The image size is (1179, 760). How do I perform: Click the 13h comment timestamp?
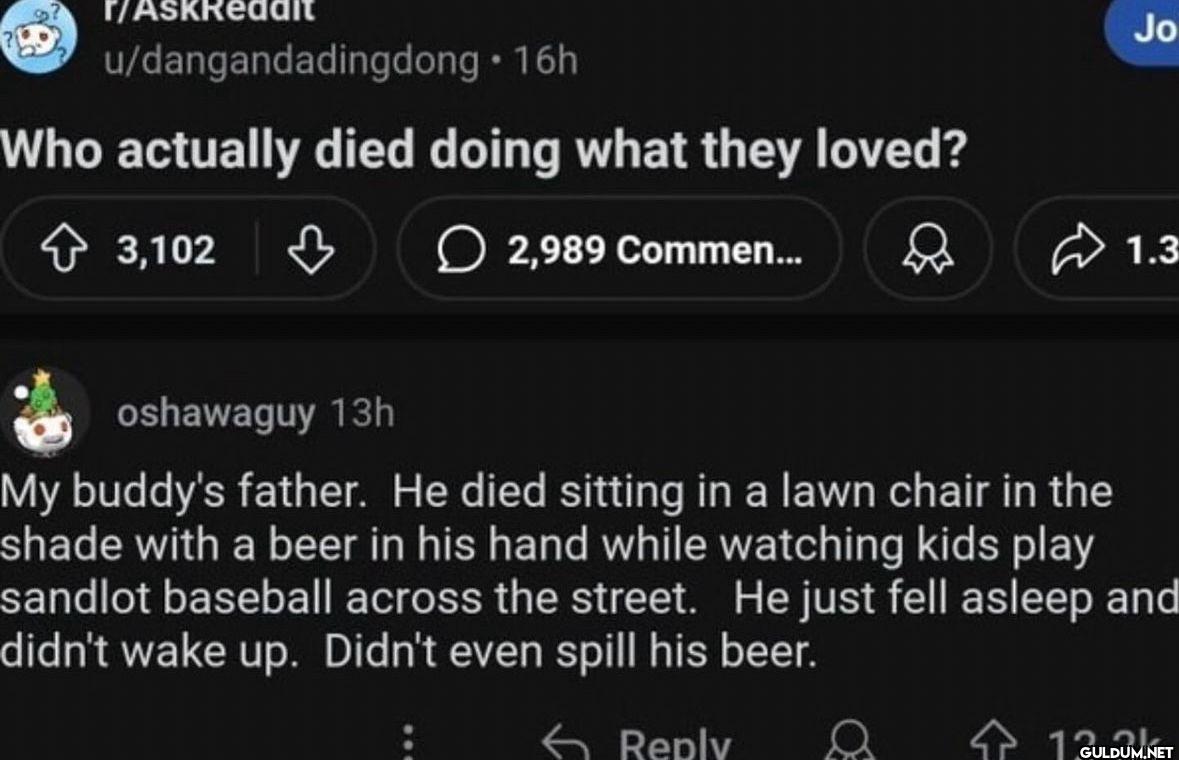point(362,412)
